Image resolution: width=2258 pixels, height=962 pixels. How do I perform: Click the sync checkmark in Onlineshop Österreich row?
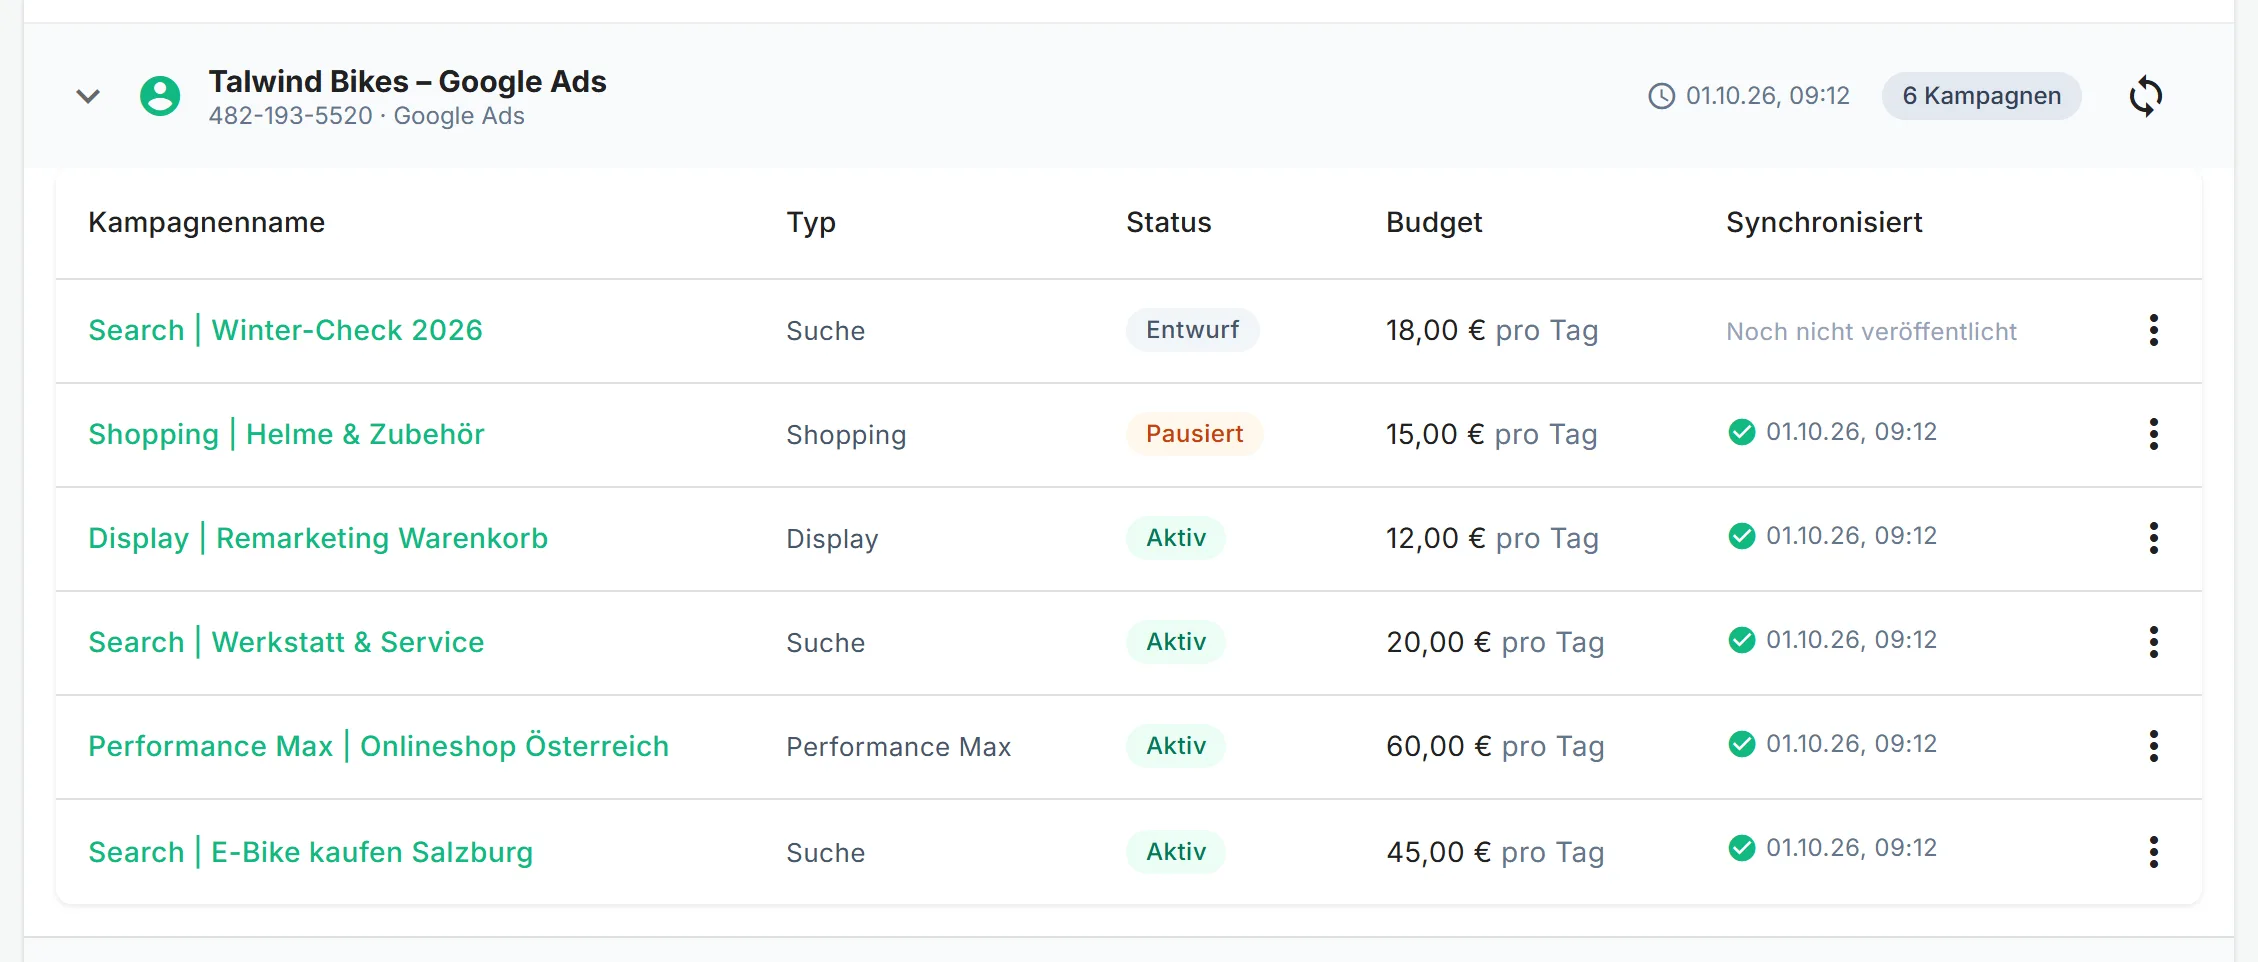1741,744
